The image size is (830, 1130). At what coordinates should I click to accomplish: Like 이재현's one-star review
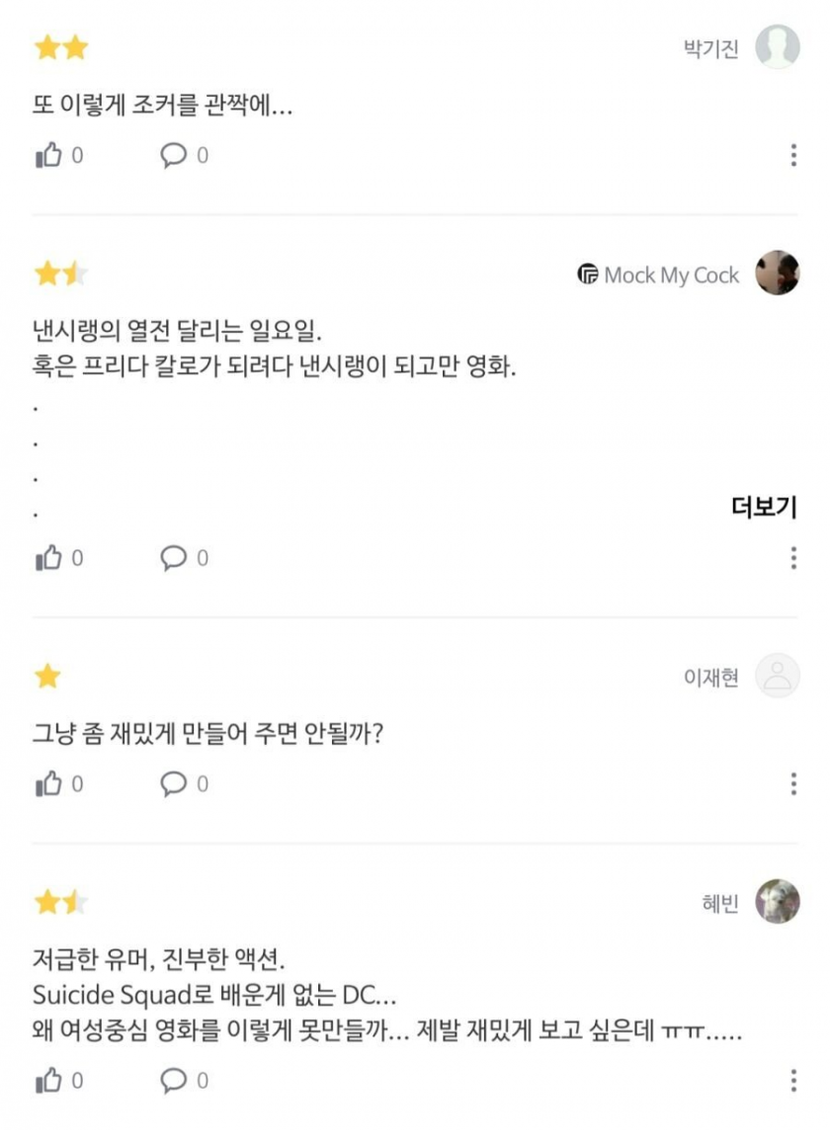pos(49,783)
